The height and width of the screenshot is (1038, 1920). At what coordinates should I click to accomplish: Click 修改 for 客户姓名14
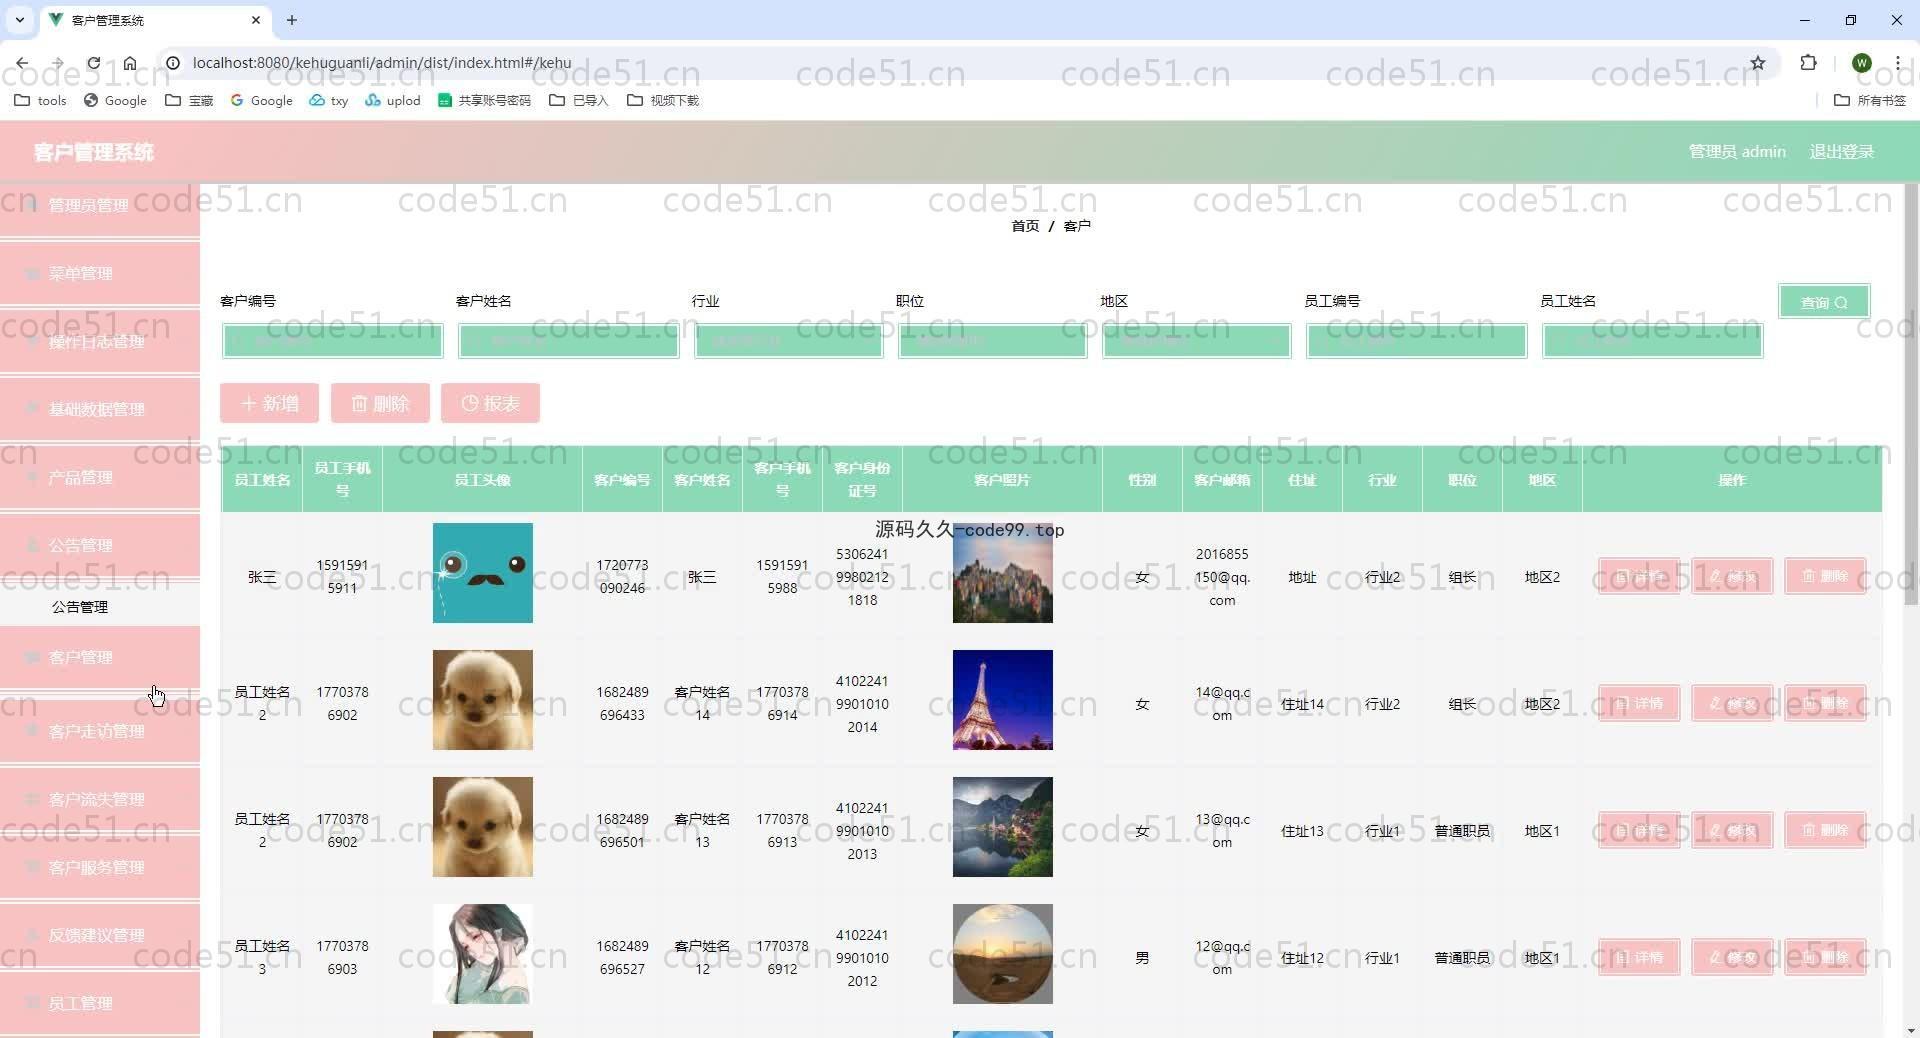tap(1732, 703)
